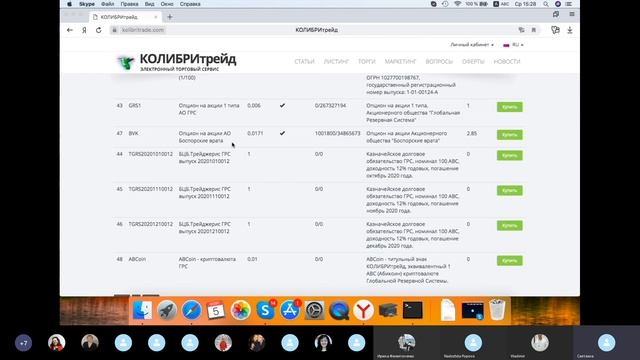
Task: Open App Store from the Dock
Action: pyautogui.click(x=290, y=311)
